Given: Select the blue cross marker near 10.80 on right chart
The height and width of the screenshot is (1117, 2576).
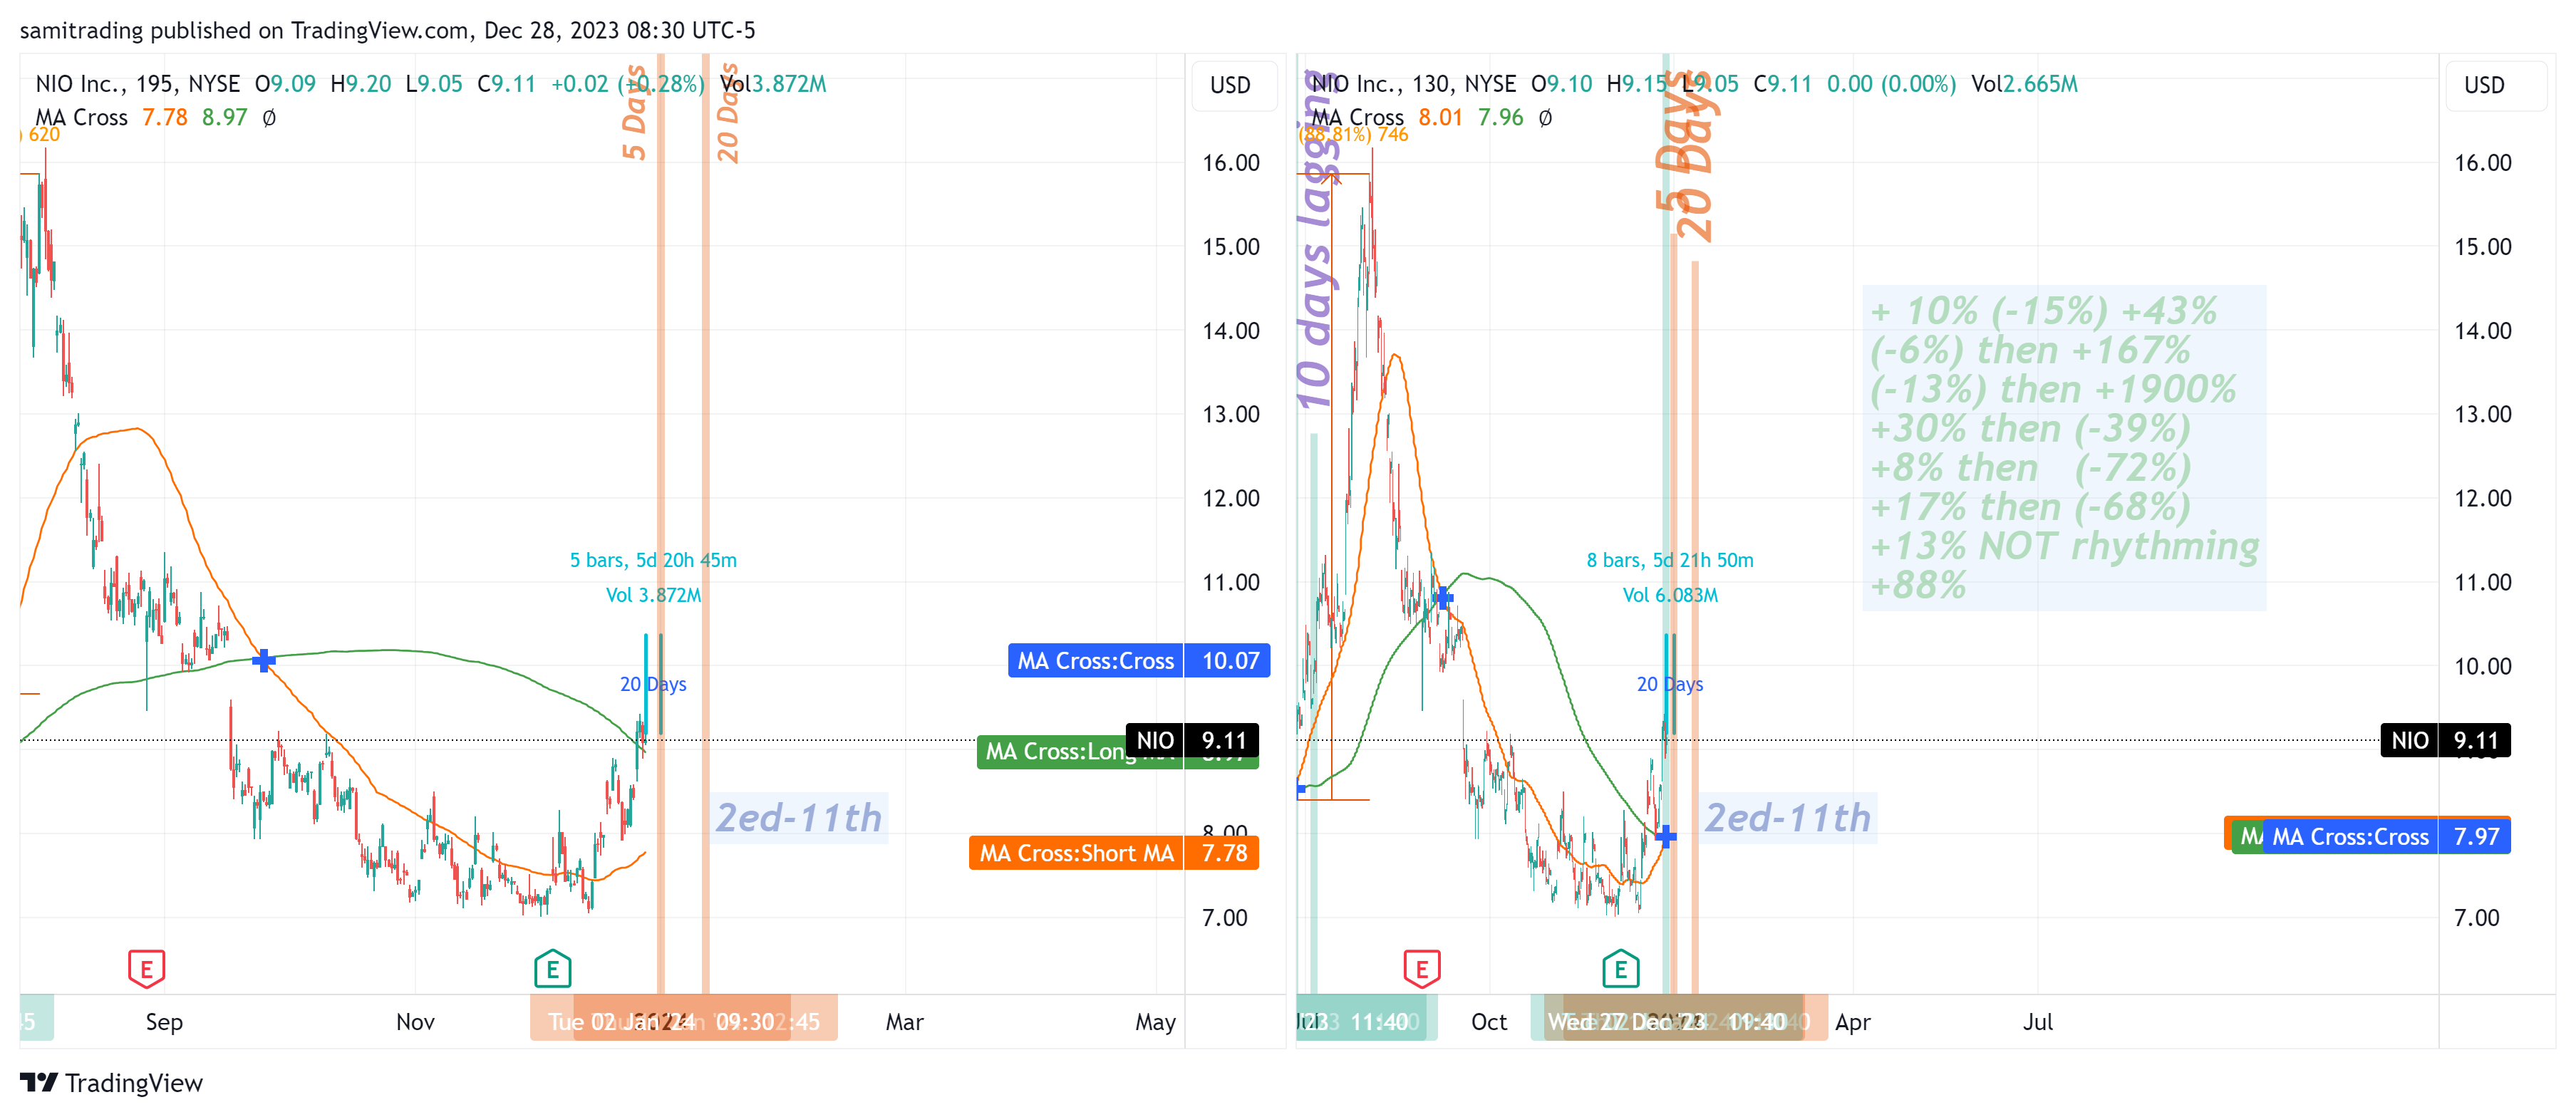Looking at the screenshot, I should pos(1443,597).
